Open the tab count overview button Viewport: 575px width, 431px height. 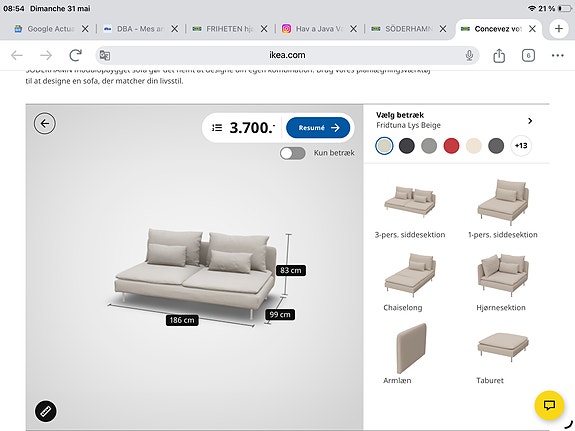[x=528, y=56]
